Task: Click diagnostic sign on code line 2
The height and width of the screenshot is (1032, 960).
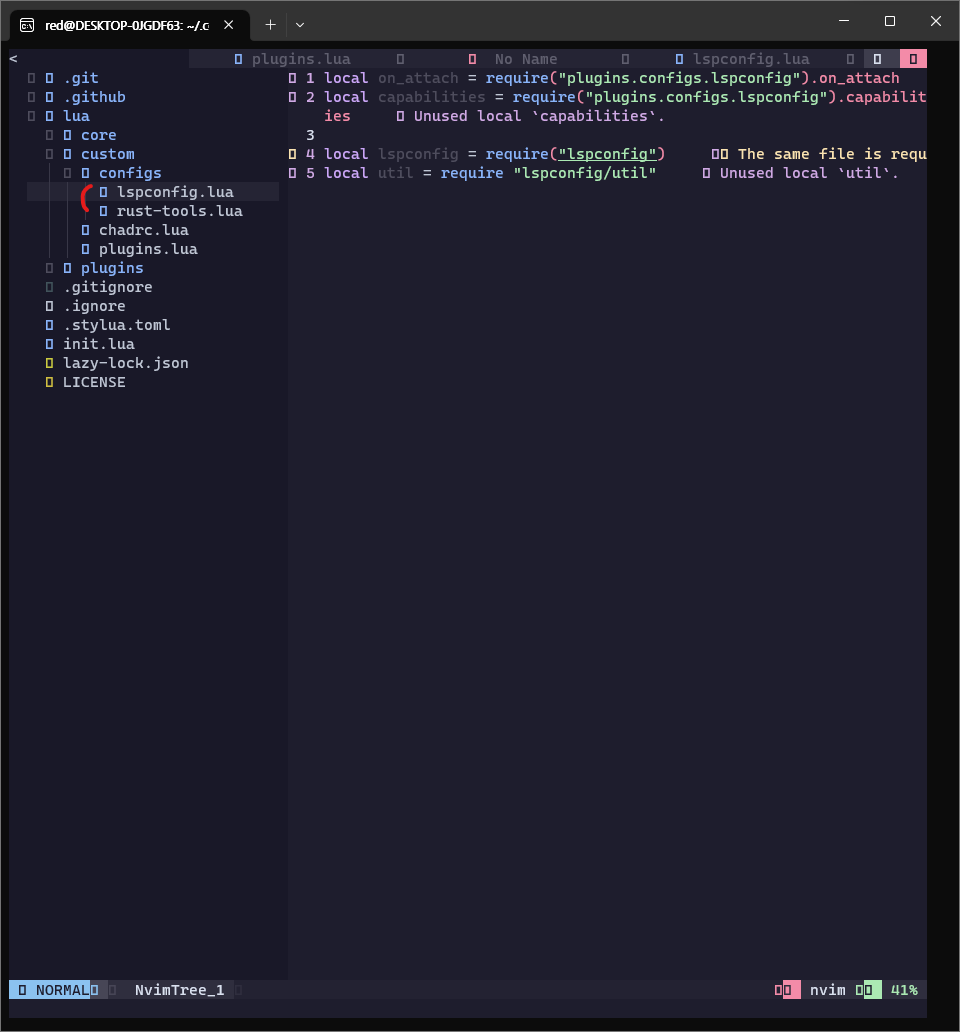Action: pyautogui.click(x=292, y=97)
